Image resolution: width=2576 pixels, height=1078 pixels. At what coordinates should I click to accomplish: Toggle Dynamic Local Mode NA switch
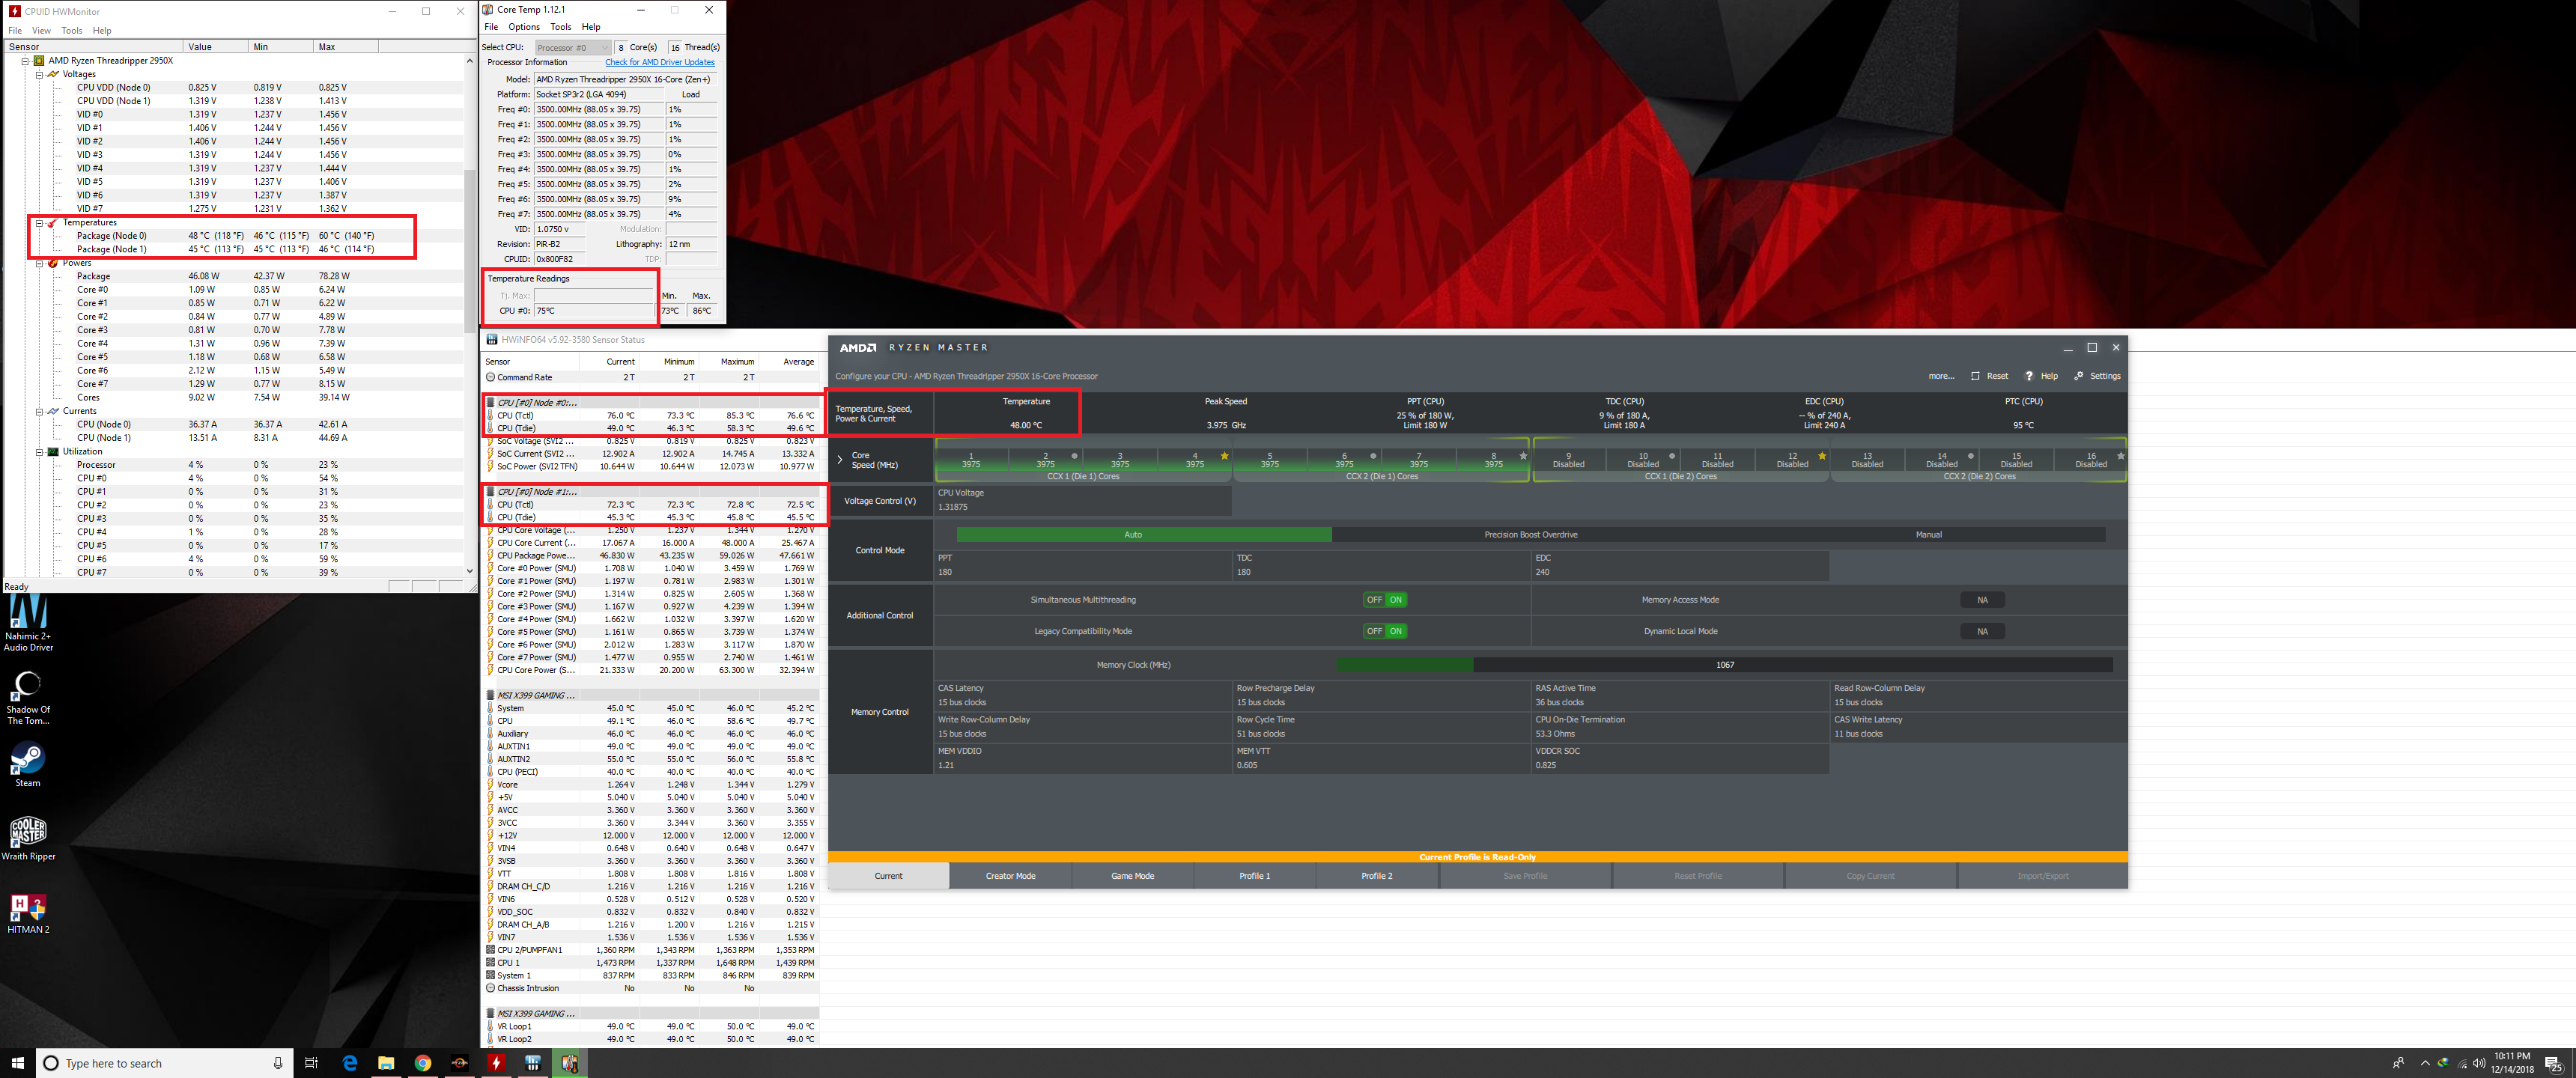pyautogui.click(x=1982, y=631)
